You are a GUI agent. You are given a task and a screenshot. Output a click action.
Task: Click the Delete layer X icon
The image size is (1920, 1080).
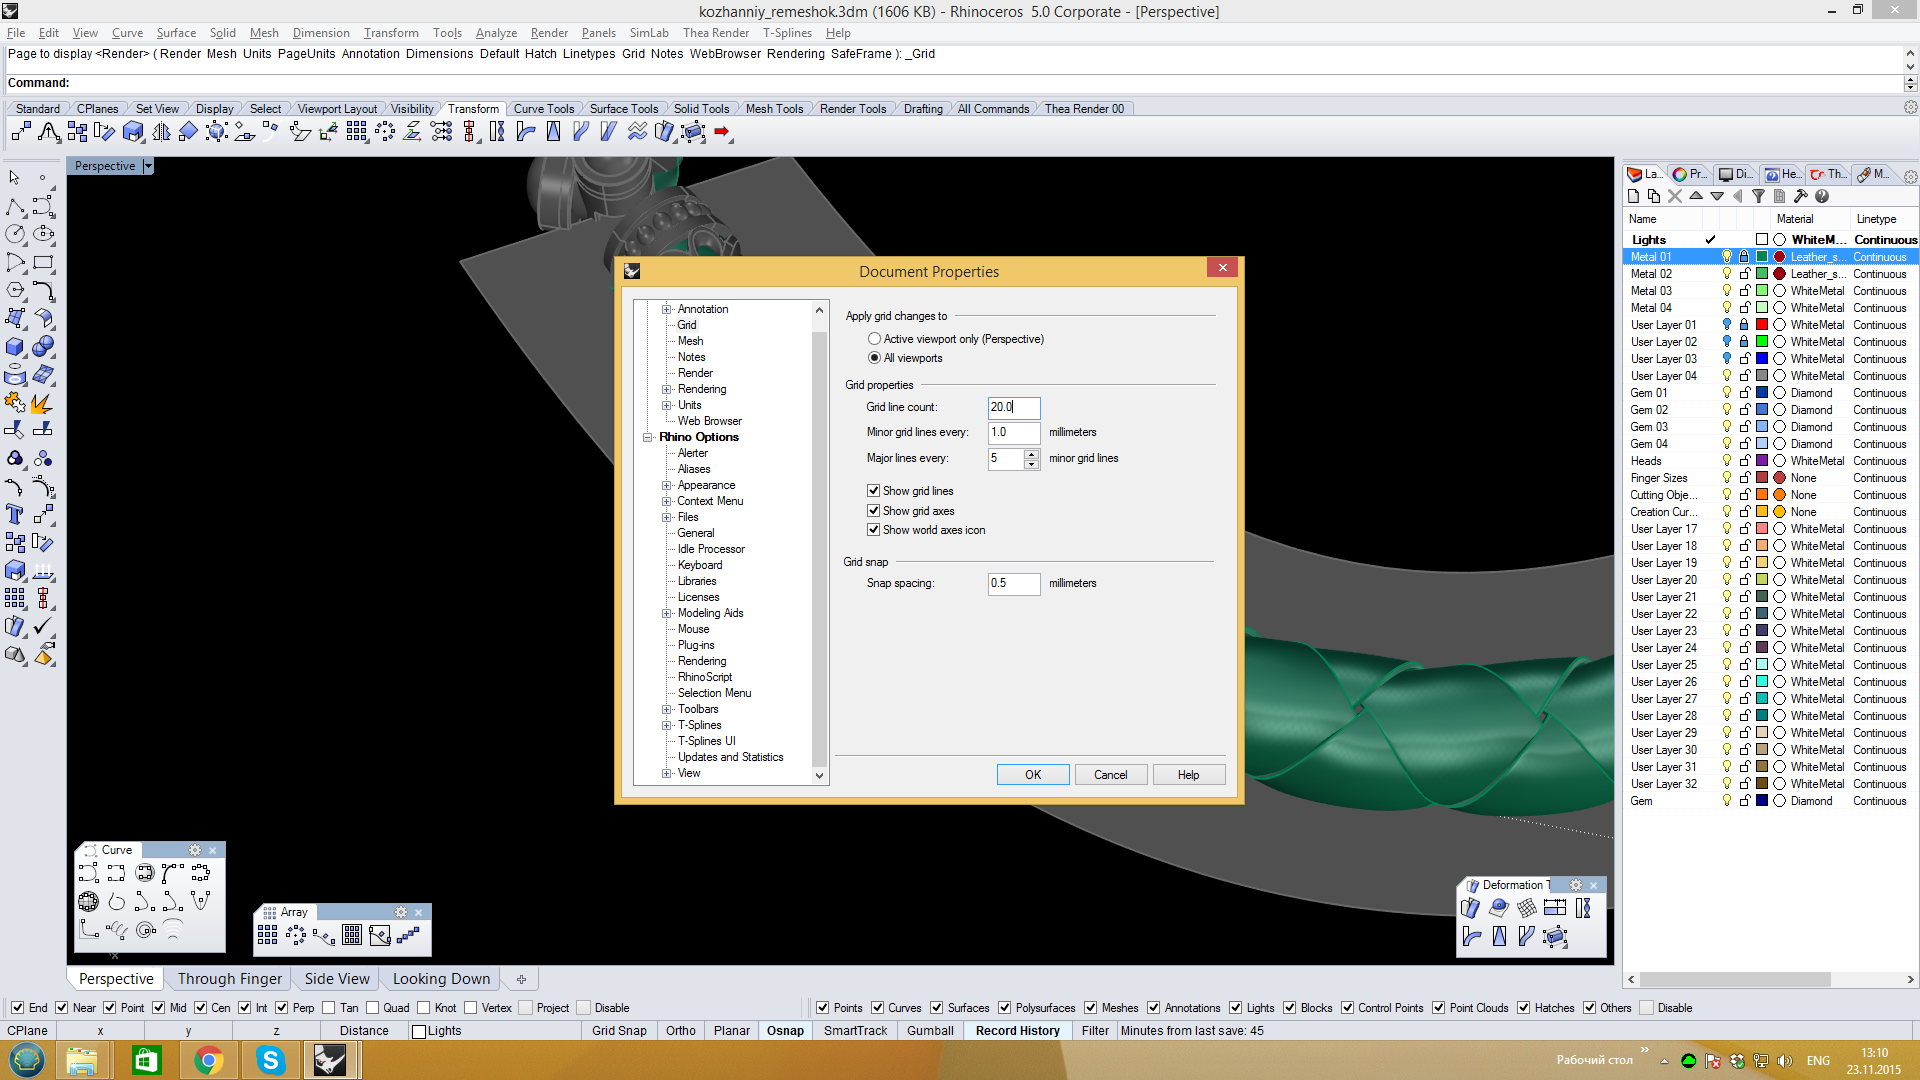click(x=1675, y=196)
